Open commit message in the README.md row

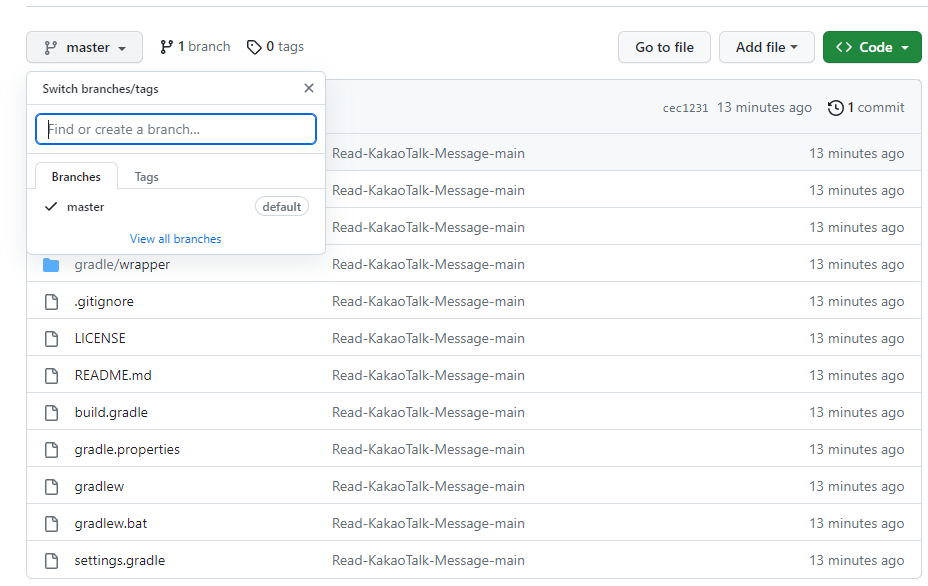[428, 375]
